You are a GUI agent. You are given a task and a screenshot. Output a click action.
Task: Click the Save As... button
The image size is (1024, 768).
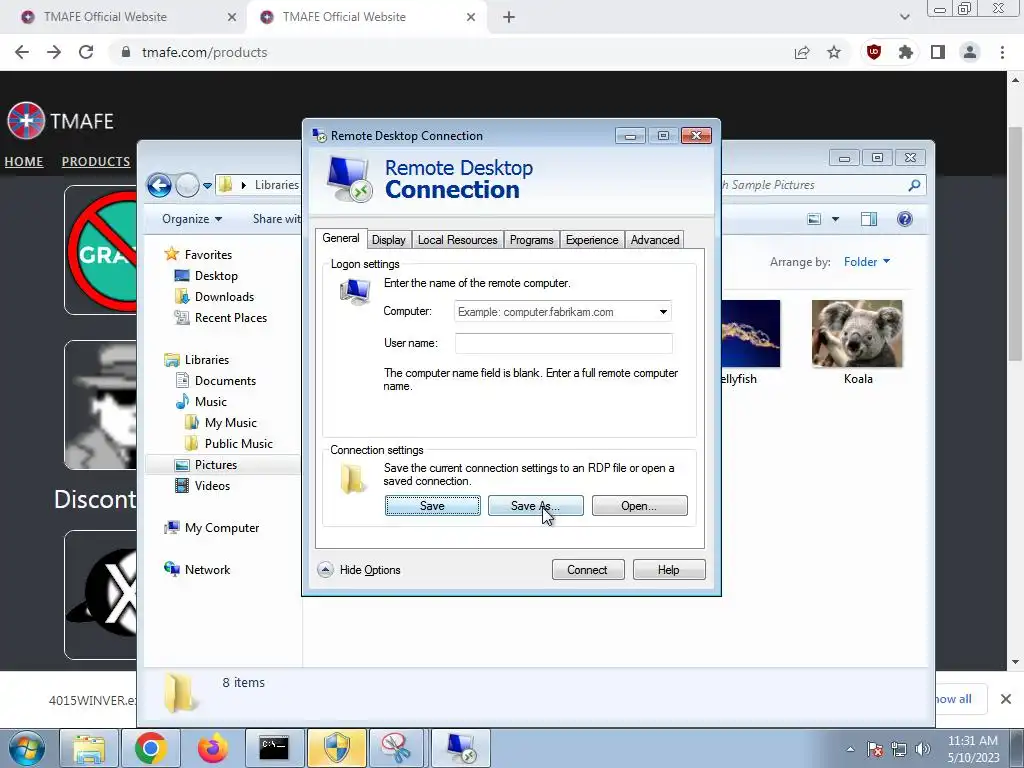(536, 505)
